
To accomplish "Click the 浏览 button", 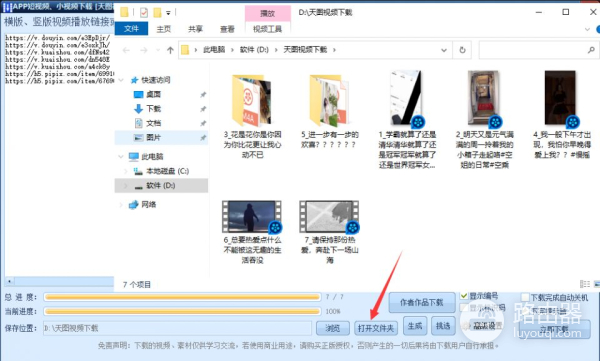I will click(333, 328).
